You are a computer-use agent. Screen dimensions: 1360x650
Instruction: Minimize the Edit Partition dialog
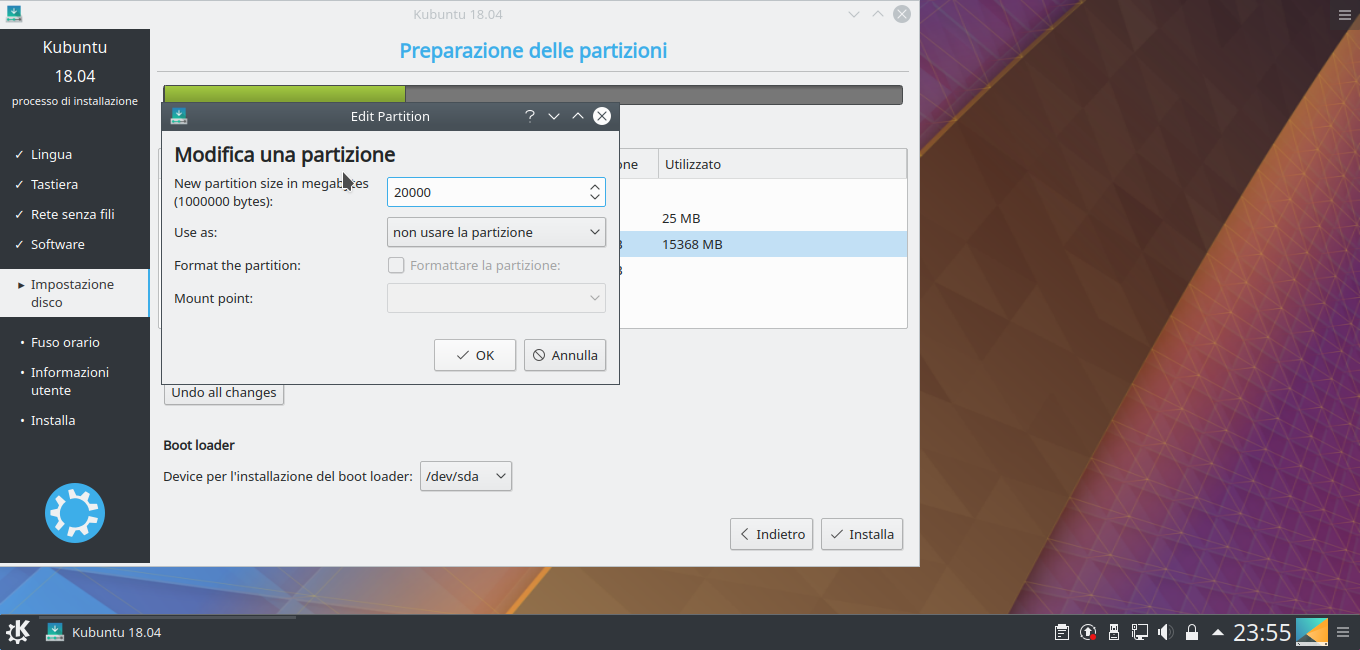[x=554, y=116]
